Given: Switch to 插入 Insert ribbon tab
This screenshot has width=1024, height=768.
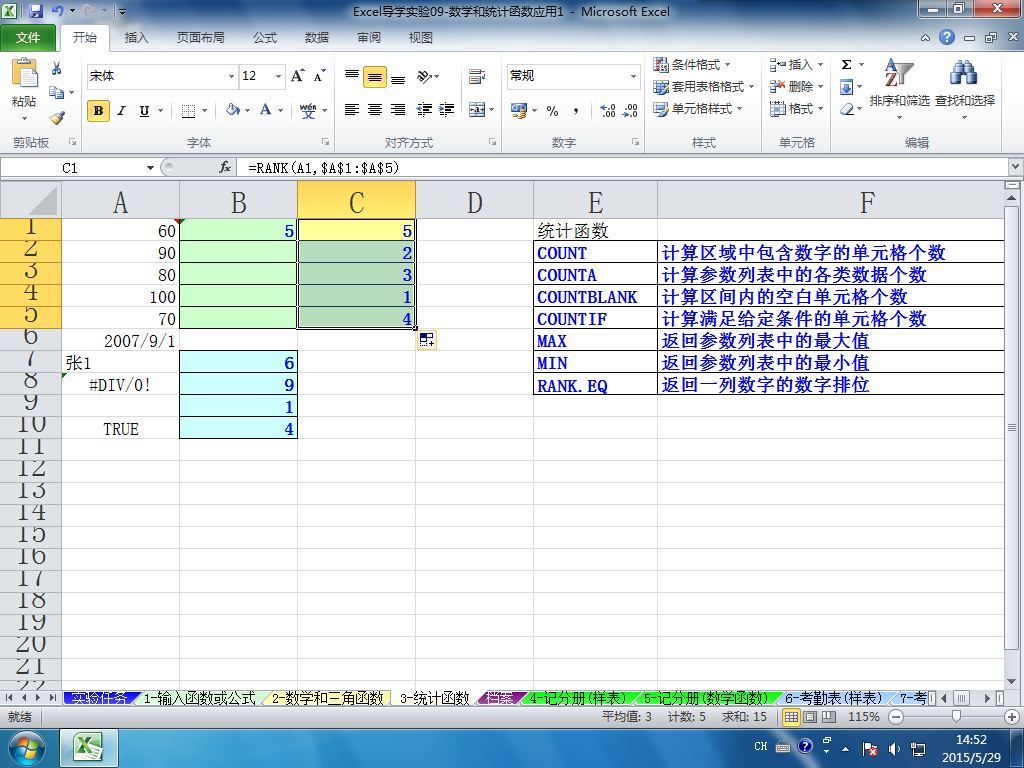Looking at the screenshot, I should pyautogui.click(x=136, y=38).
